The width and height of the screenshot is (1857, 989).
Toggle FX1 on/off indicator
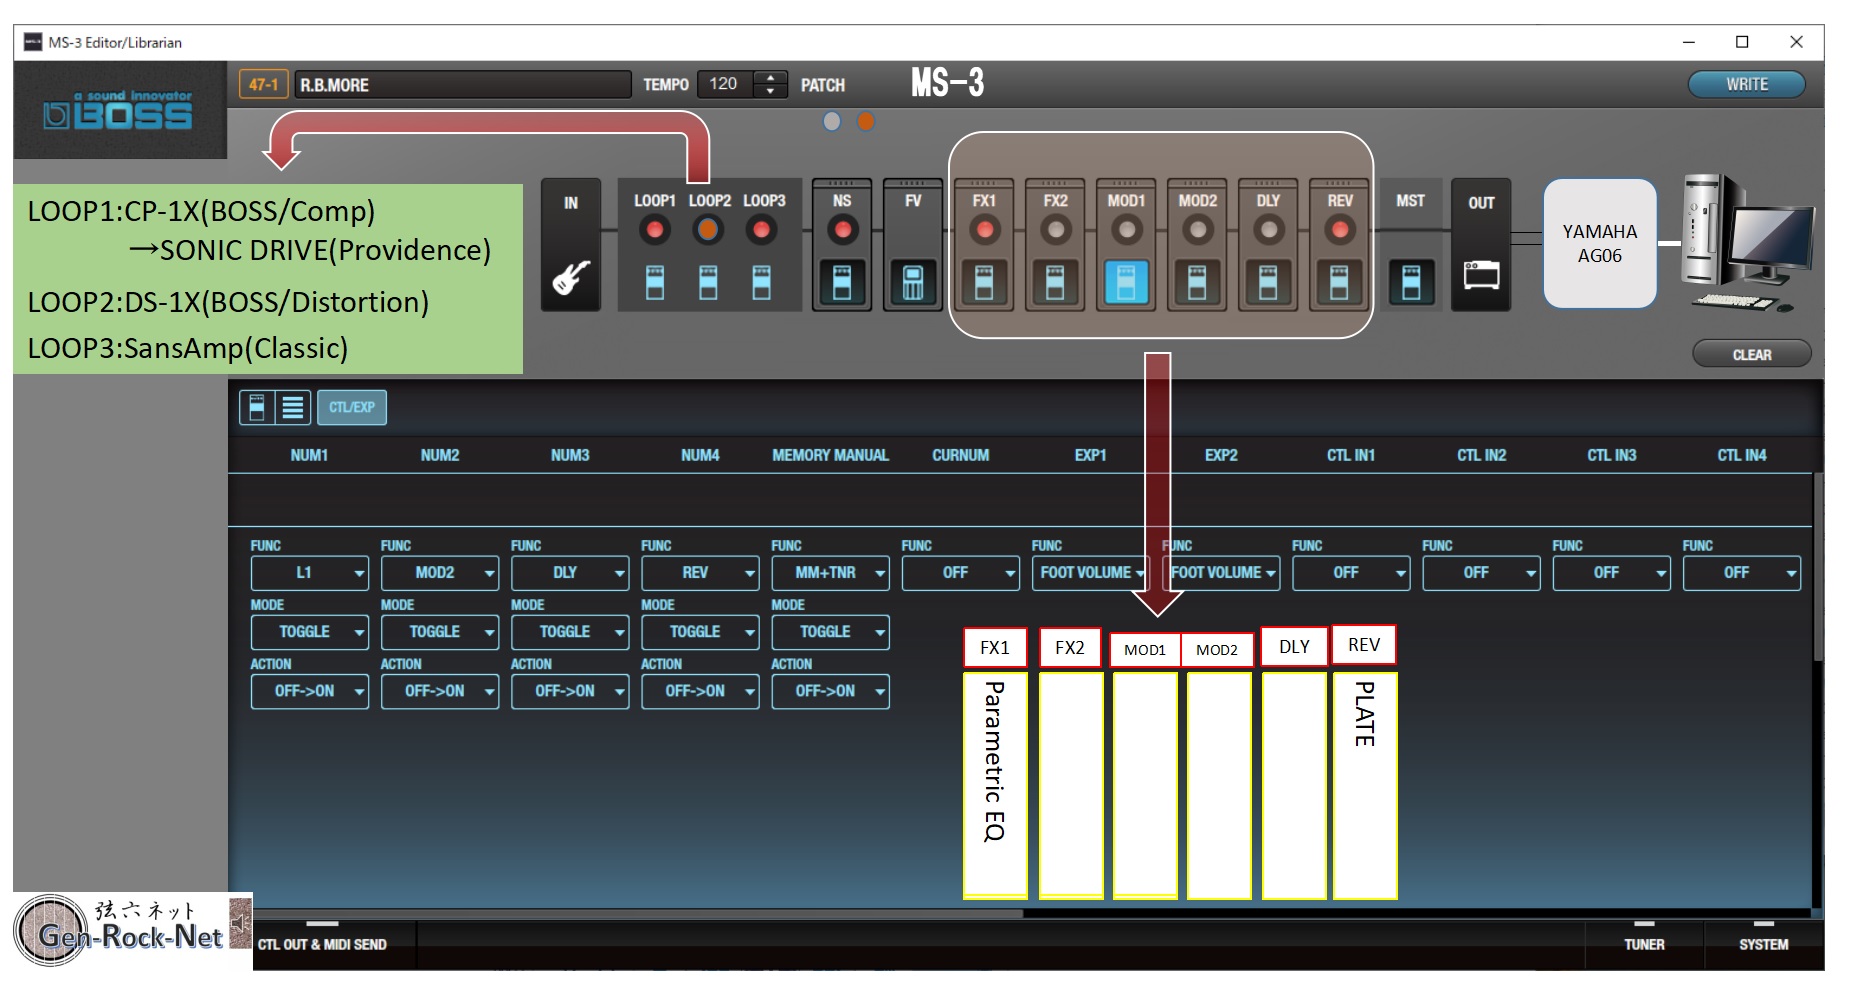click(x=984, y=231)
